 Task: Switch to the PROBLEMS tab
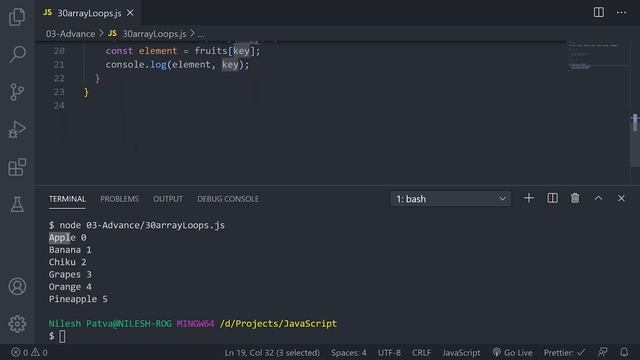click(x=120, y=199)
